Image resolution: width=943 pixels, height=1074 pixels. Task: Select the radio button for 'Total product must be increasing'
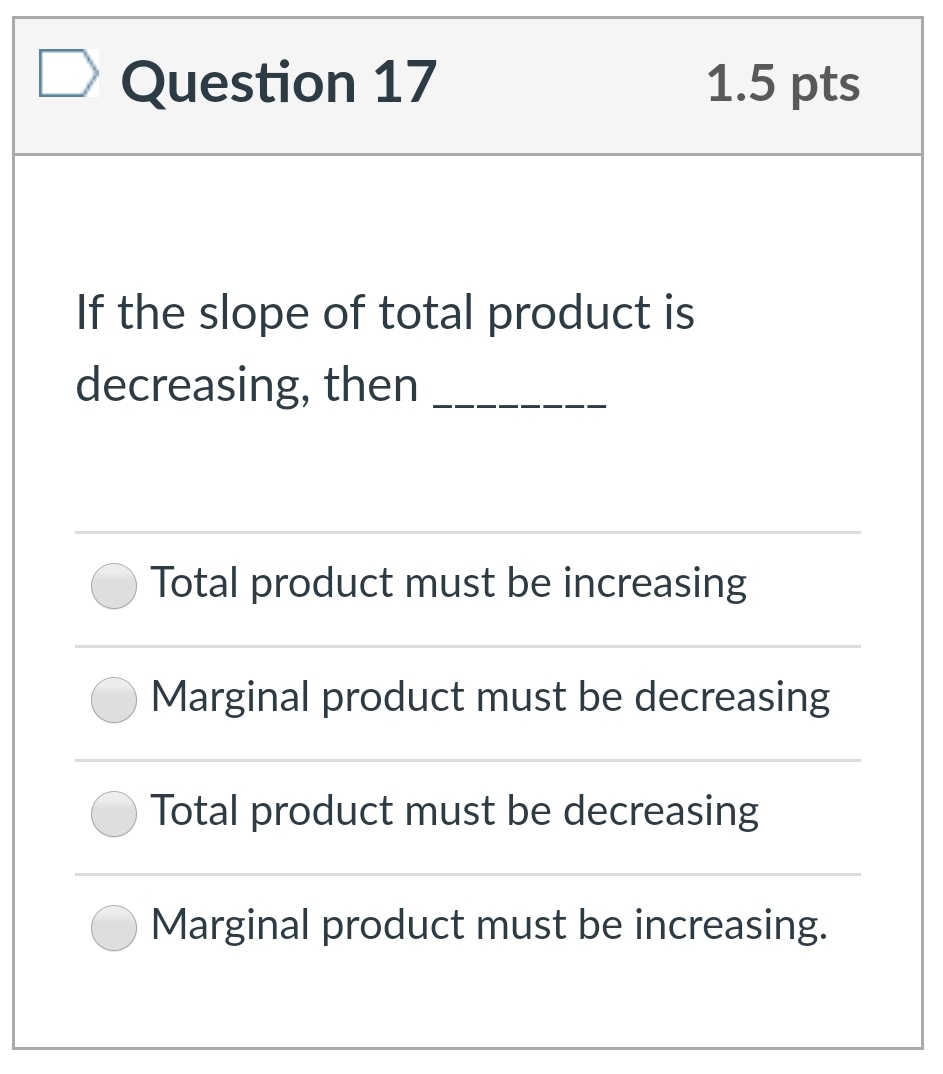pyautogui.click(x=113, y=587)
